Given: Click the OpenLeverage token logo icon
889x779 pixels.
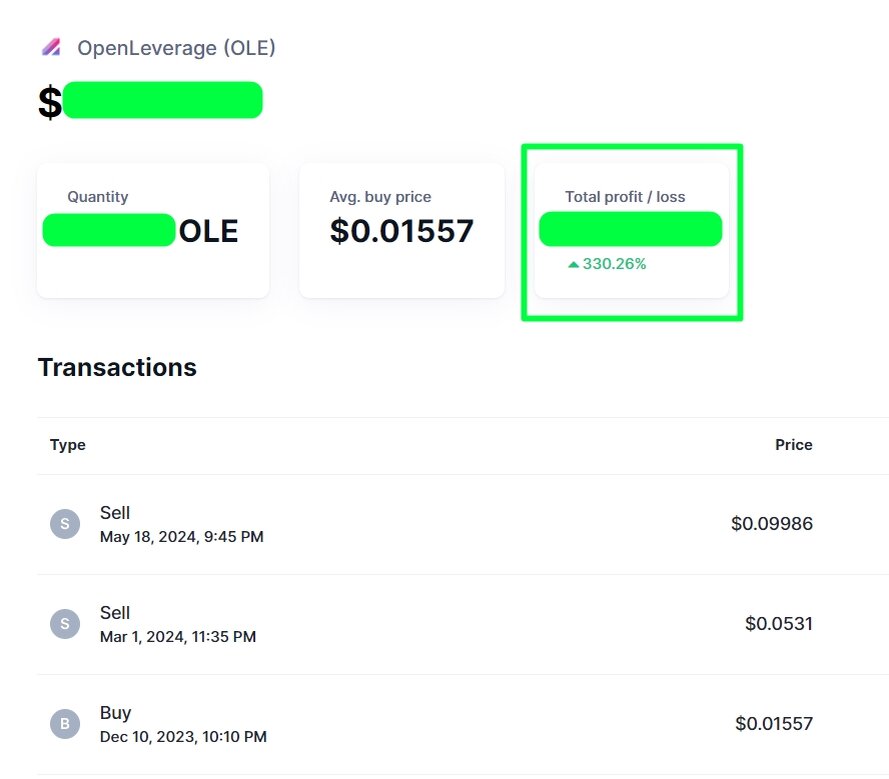Looking at the screenshot, I should pyautogui.click(x=55, y=47).
